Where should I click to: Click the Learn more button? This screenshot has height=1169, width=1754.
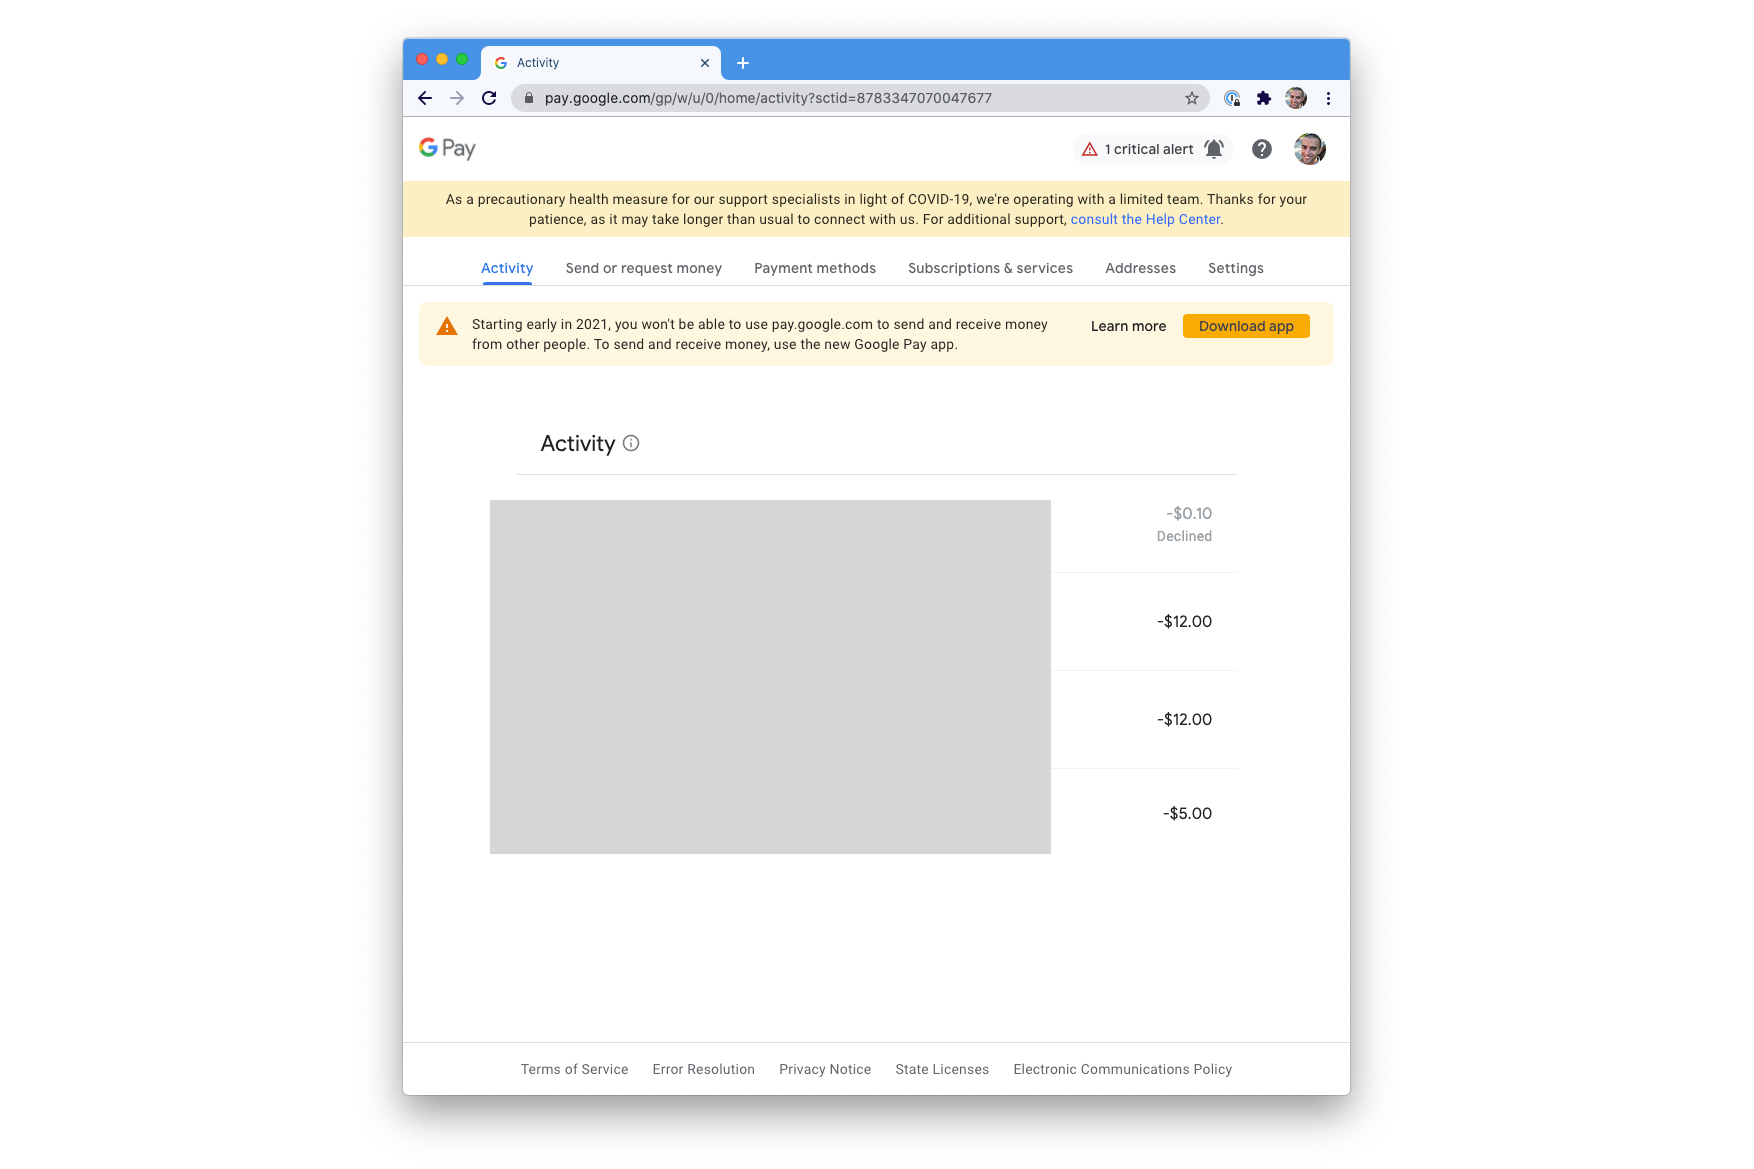pyautogui.click(x=1128, y=326)
